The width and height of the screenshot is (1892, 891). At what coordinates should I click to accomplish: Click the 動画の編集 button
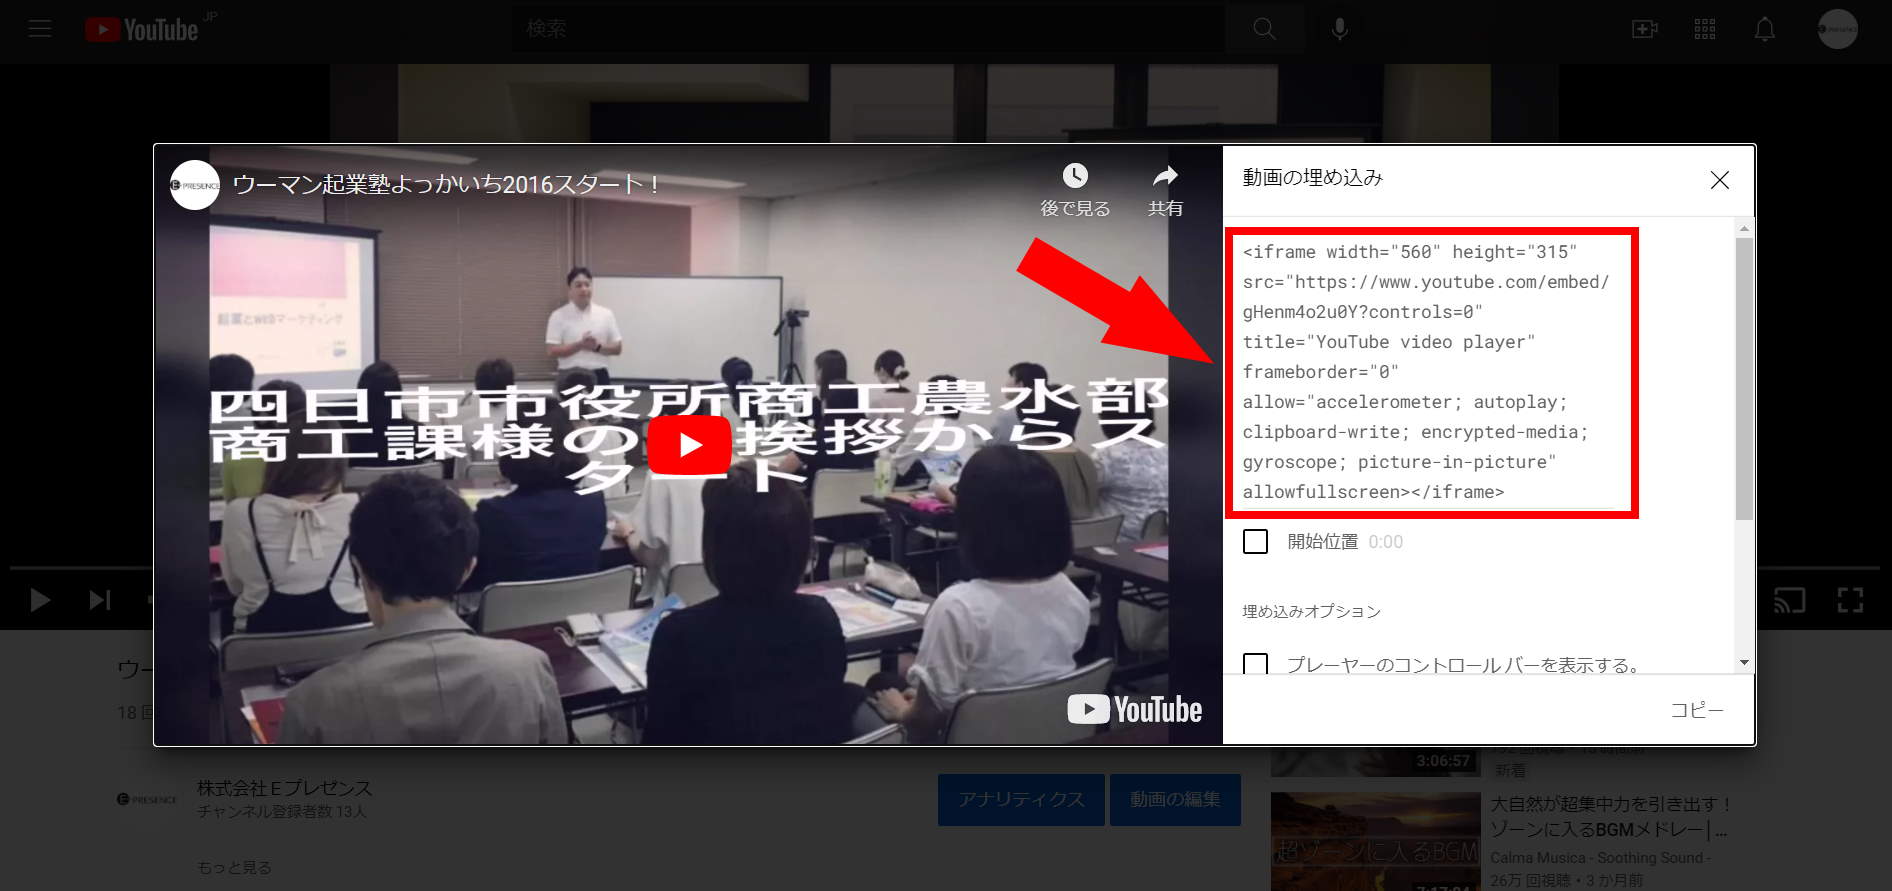tap(1175, 800)
